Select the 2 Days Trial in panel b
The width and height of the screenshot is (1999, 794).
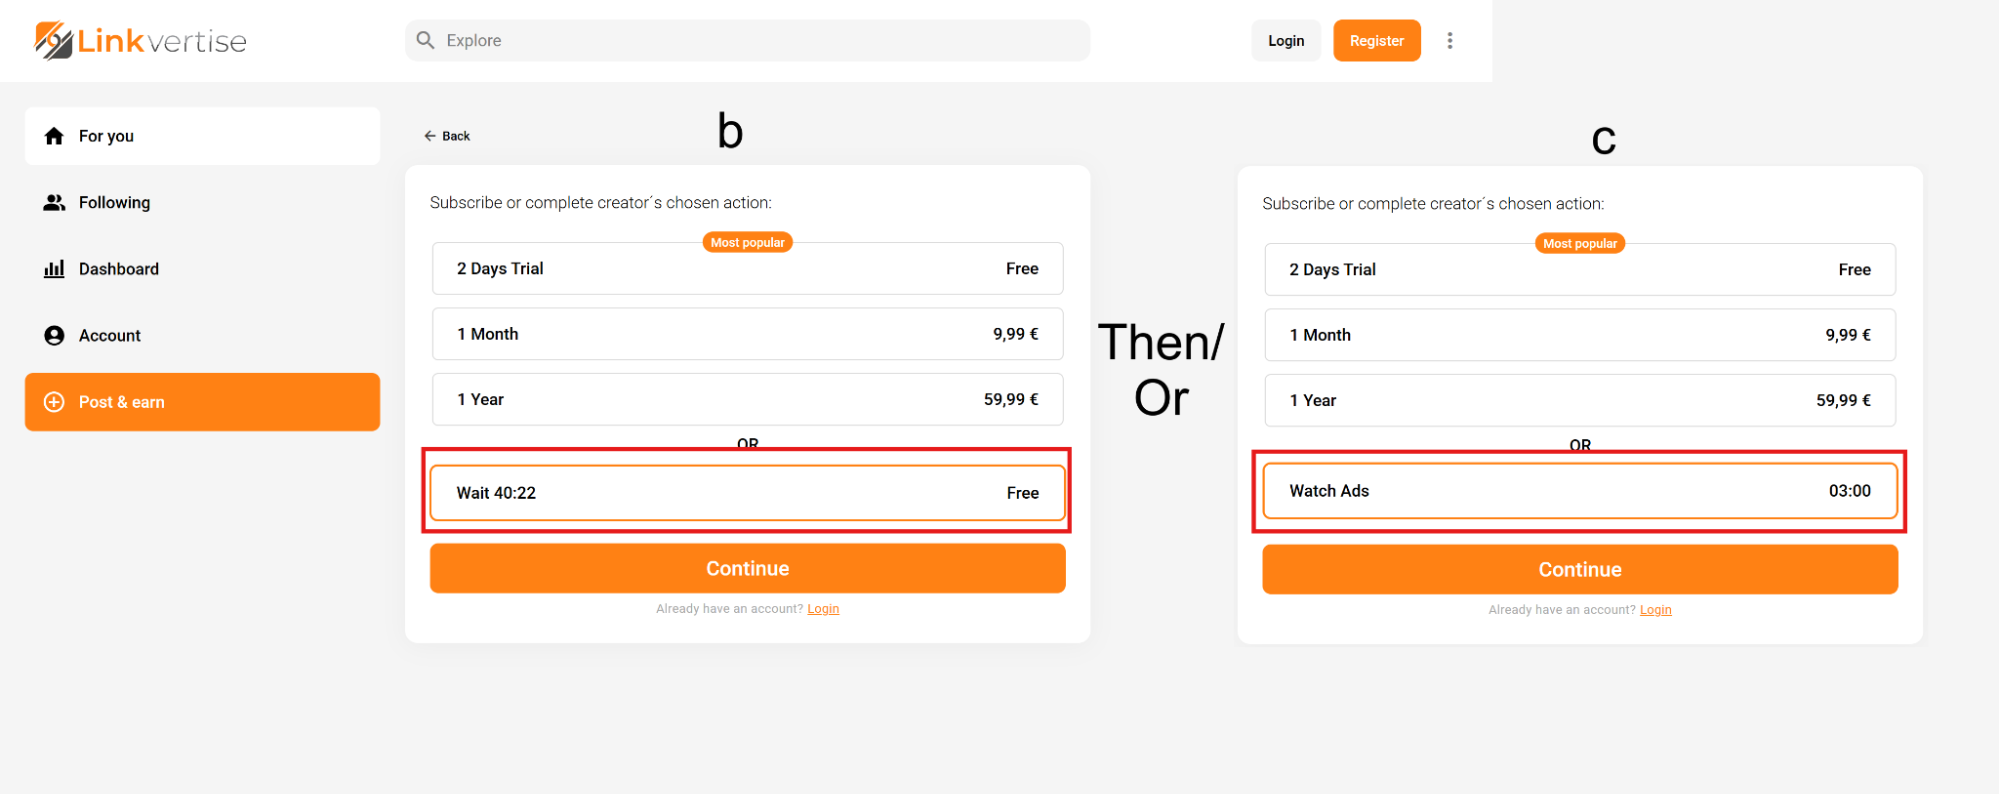pos(747,269)
